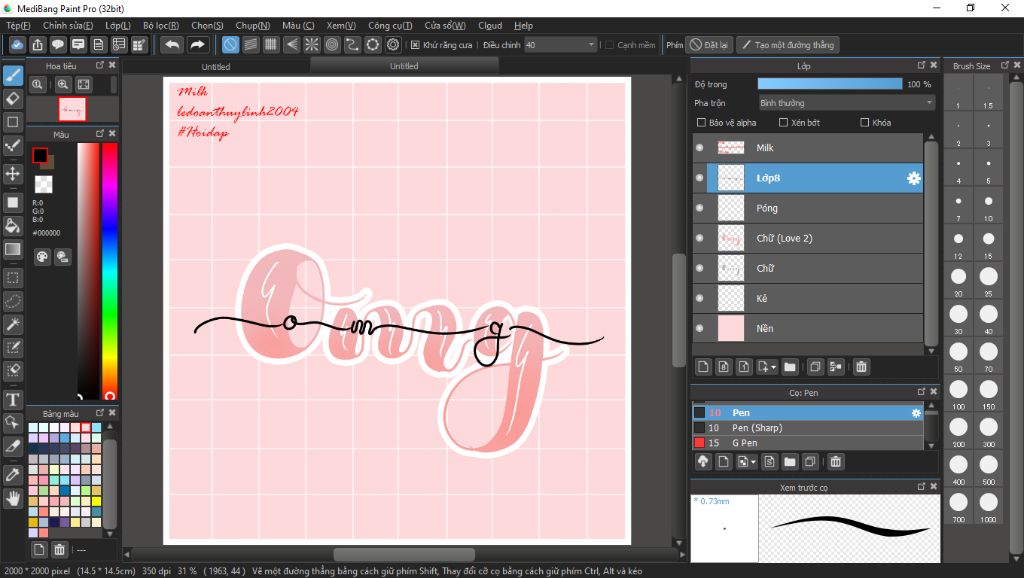Adjust Độ trong opacity slider
Screen dimensions: 1024x578
[829, 84]
